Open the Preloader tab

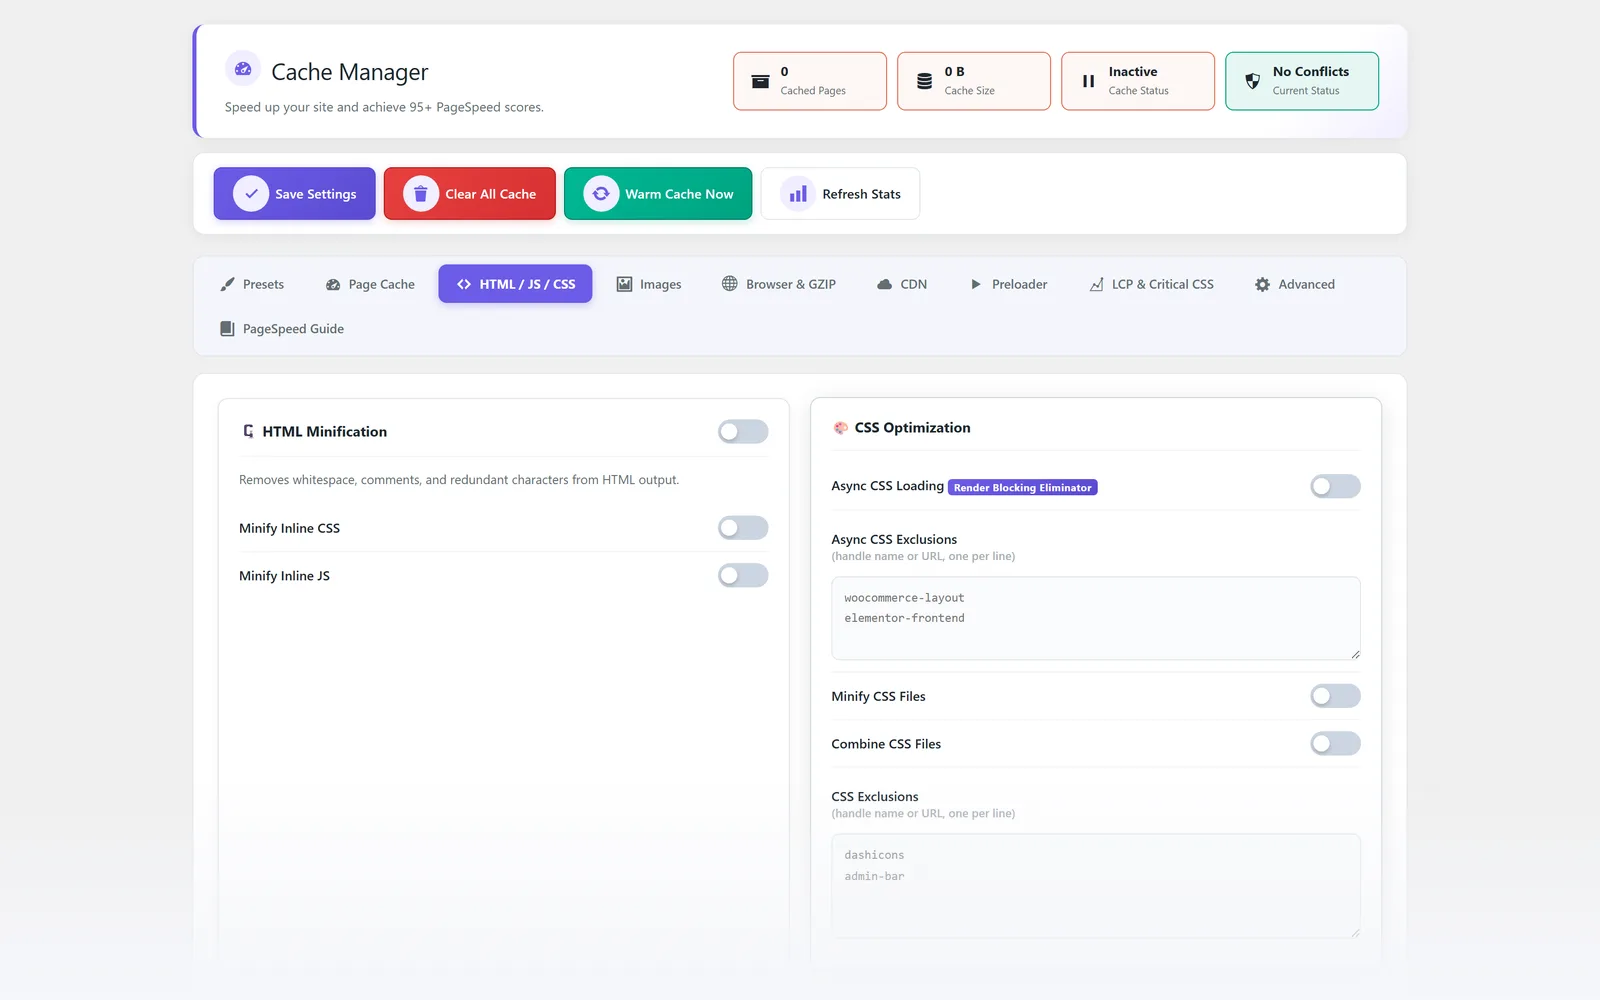(1009, 284)
